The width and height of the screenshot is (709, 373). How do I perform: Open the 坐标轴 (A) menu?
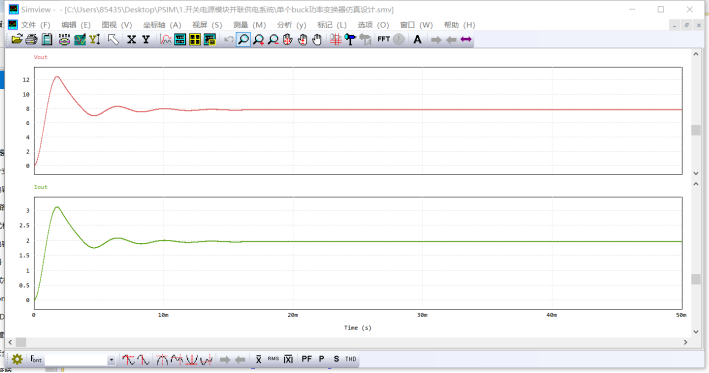click(x=162, y=25)
